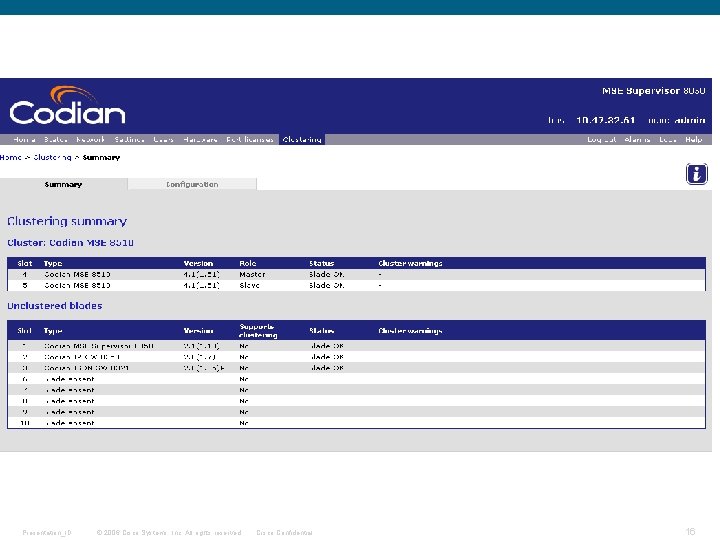Click the blade absent entry in slot 10
This screenshot has height=540, width=720.
pyautogui.click(x=69, y=423)
